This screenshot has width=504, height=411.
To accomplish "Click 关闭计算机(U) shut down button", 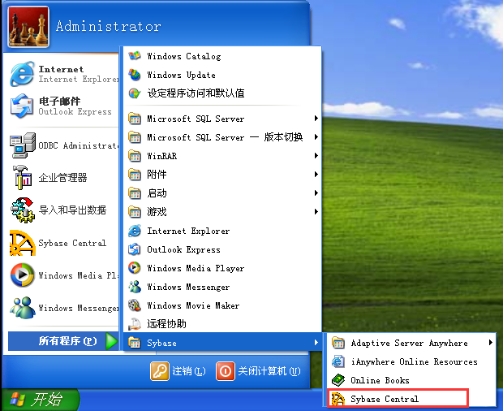I will (x=258, y=371).
